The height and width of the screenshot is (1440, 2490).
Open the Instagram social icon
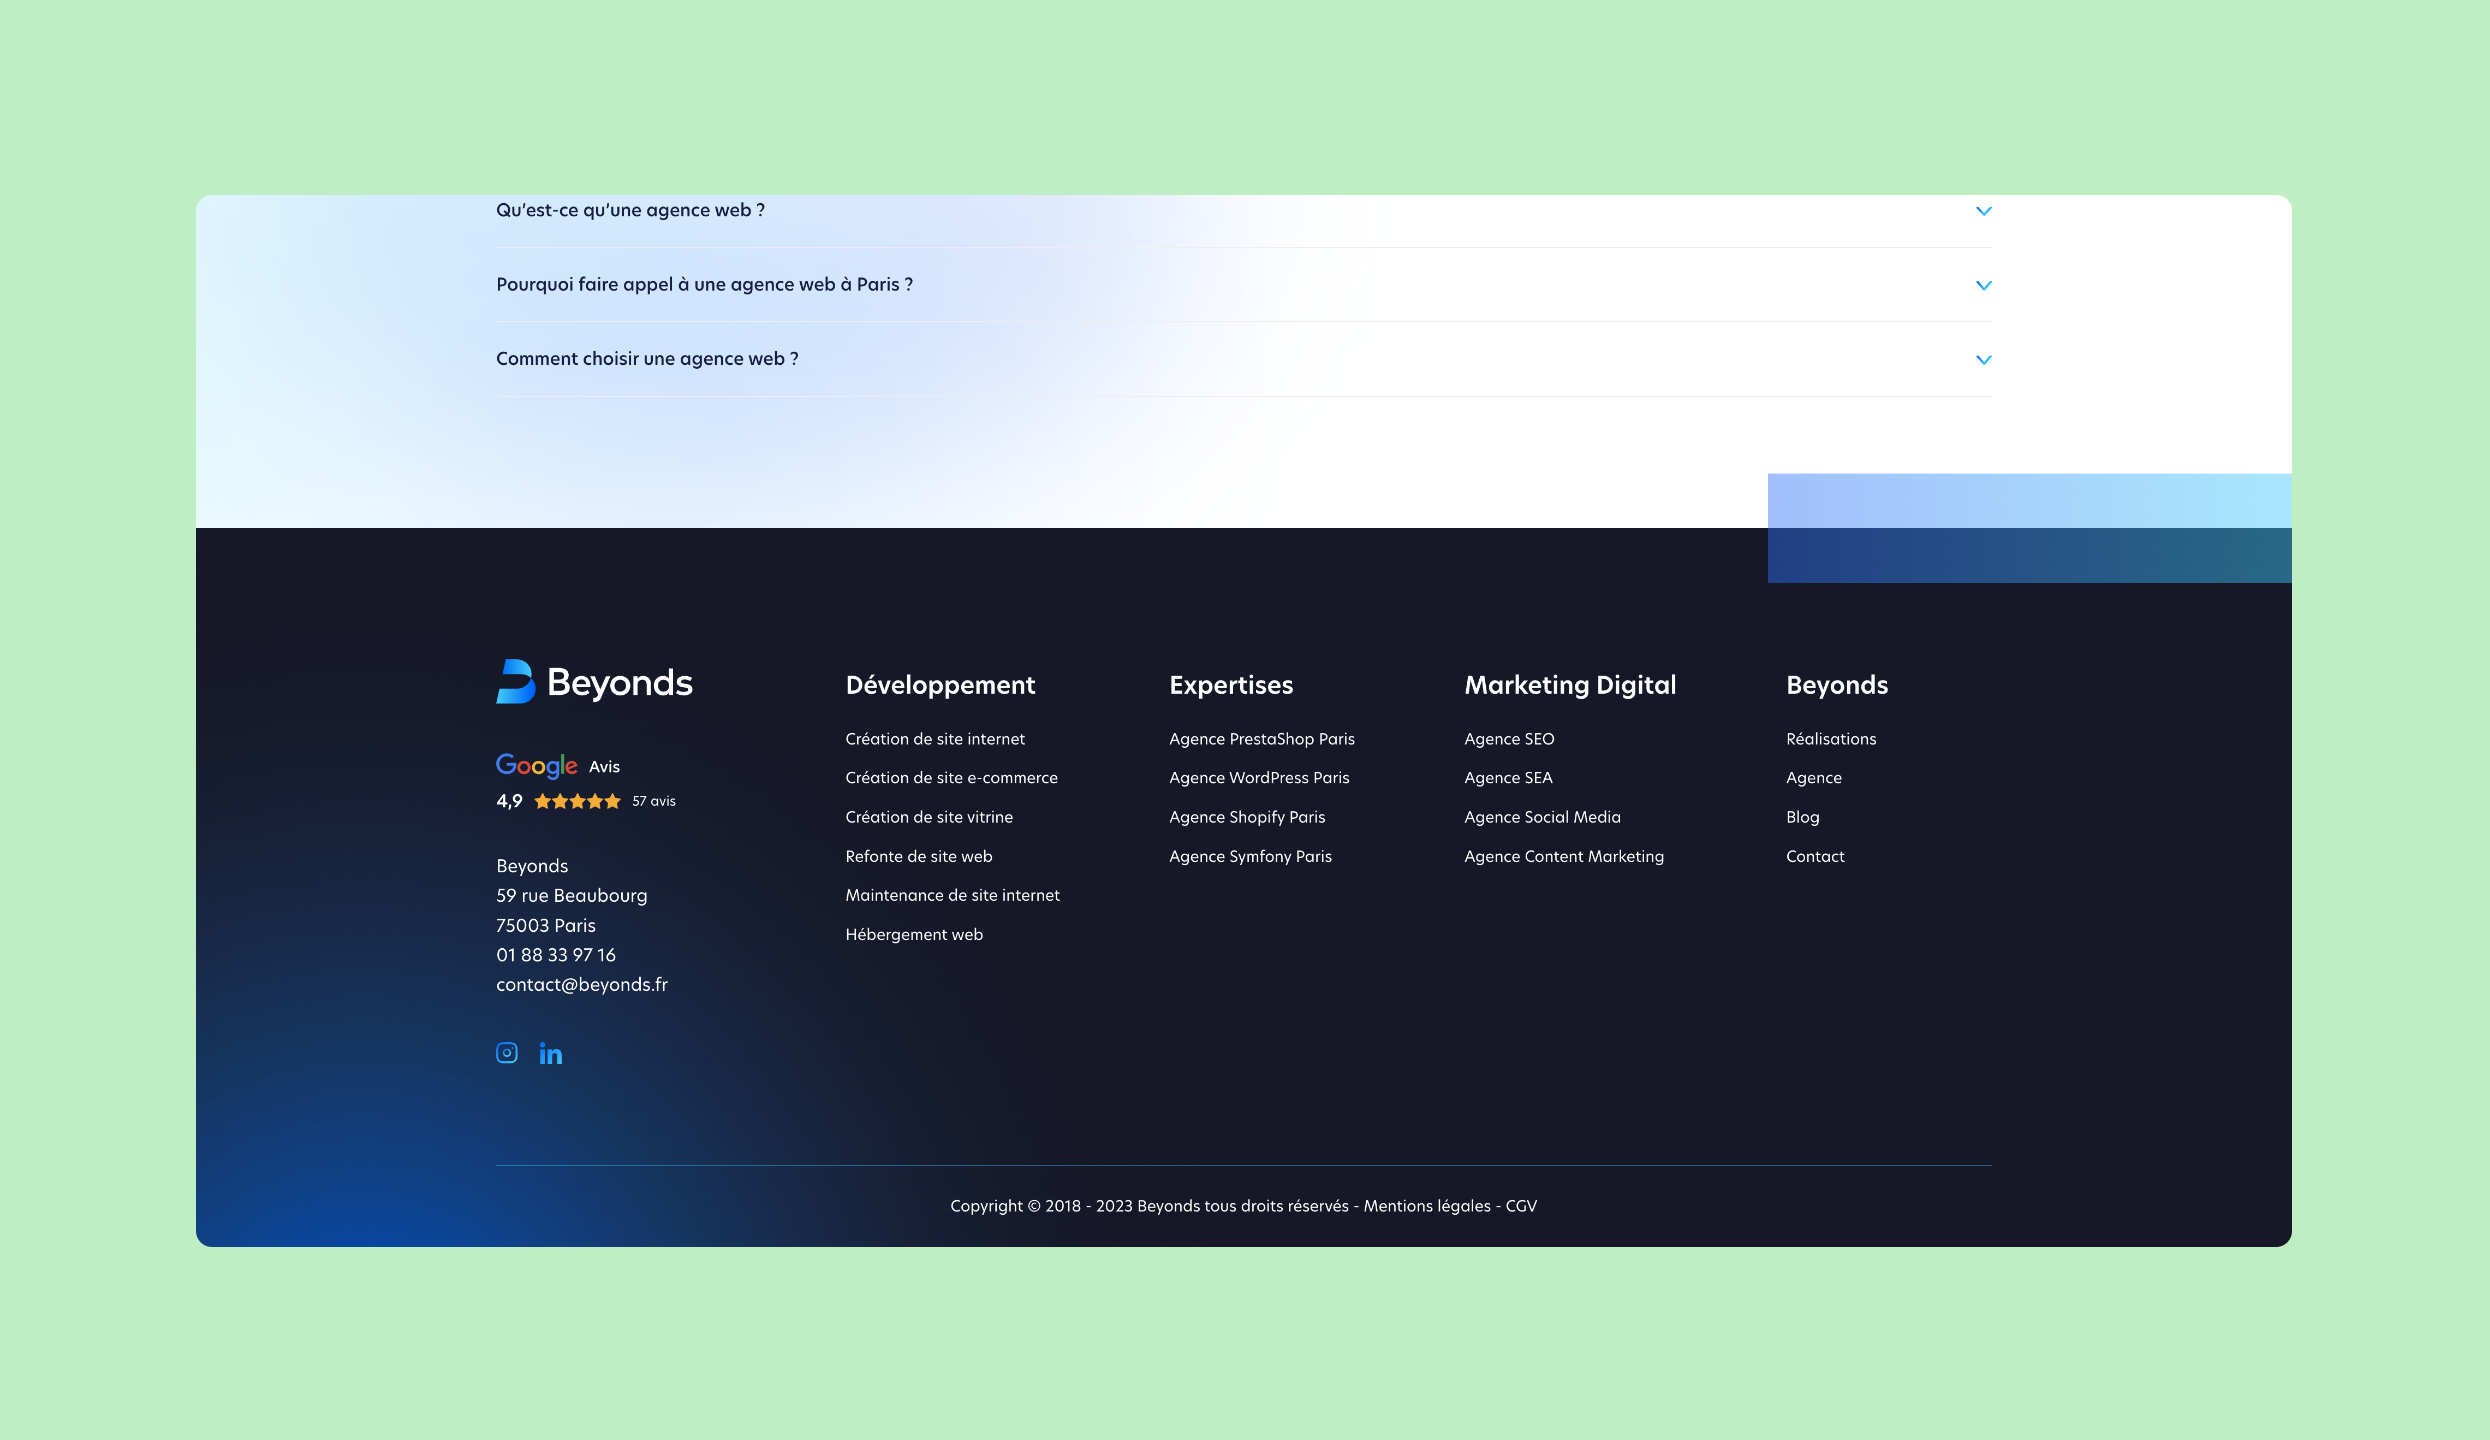coord(506,1052)
